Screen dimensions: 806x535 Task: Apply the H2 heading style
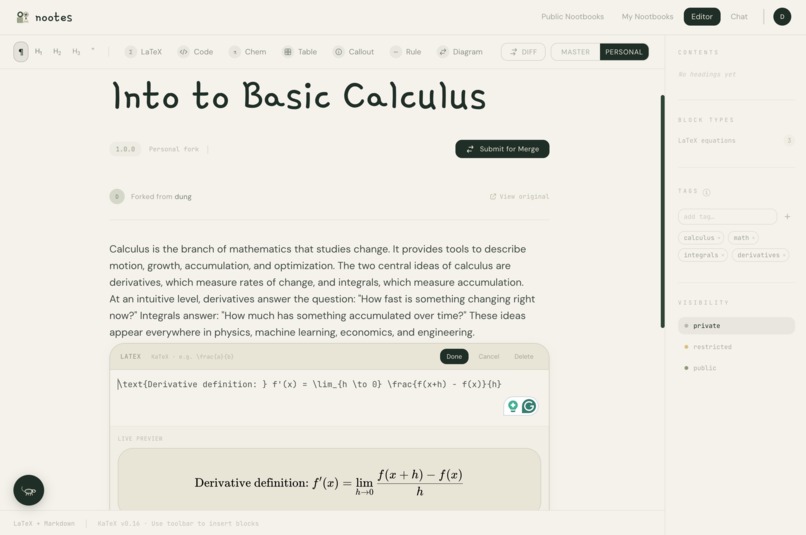coord(57,52)
